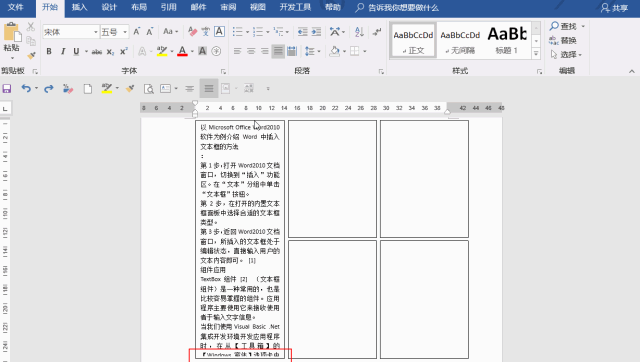Apply the 无间隔 style
Image resolution: width=640 pixels, height=362 pixels.
tap(460, 40)
